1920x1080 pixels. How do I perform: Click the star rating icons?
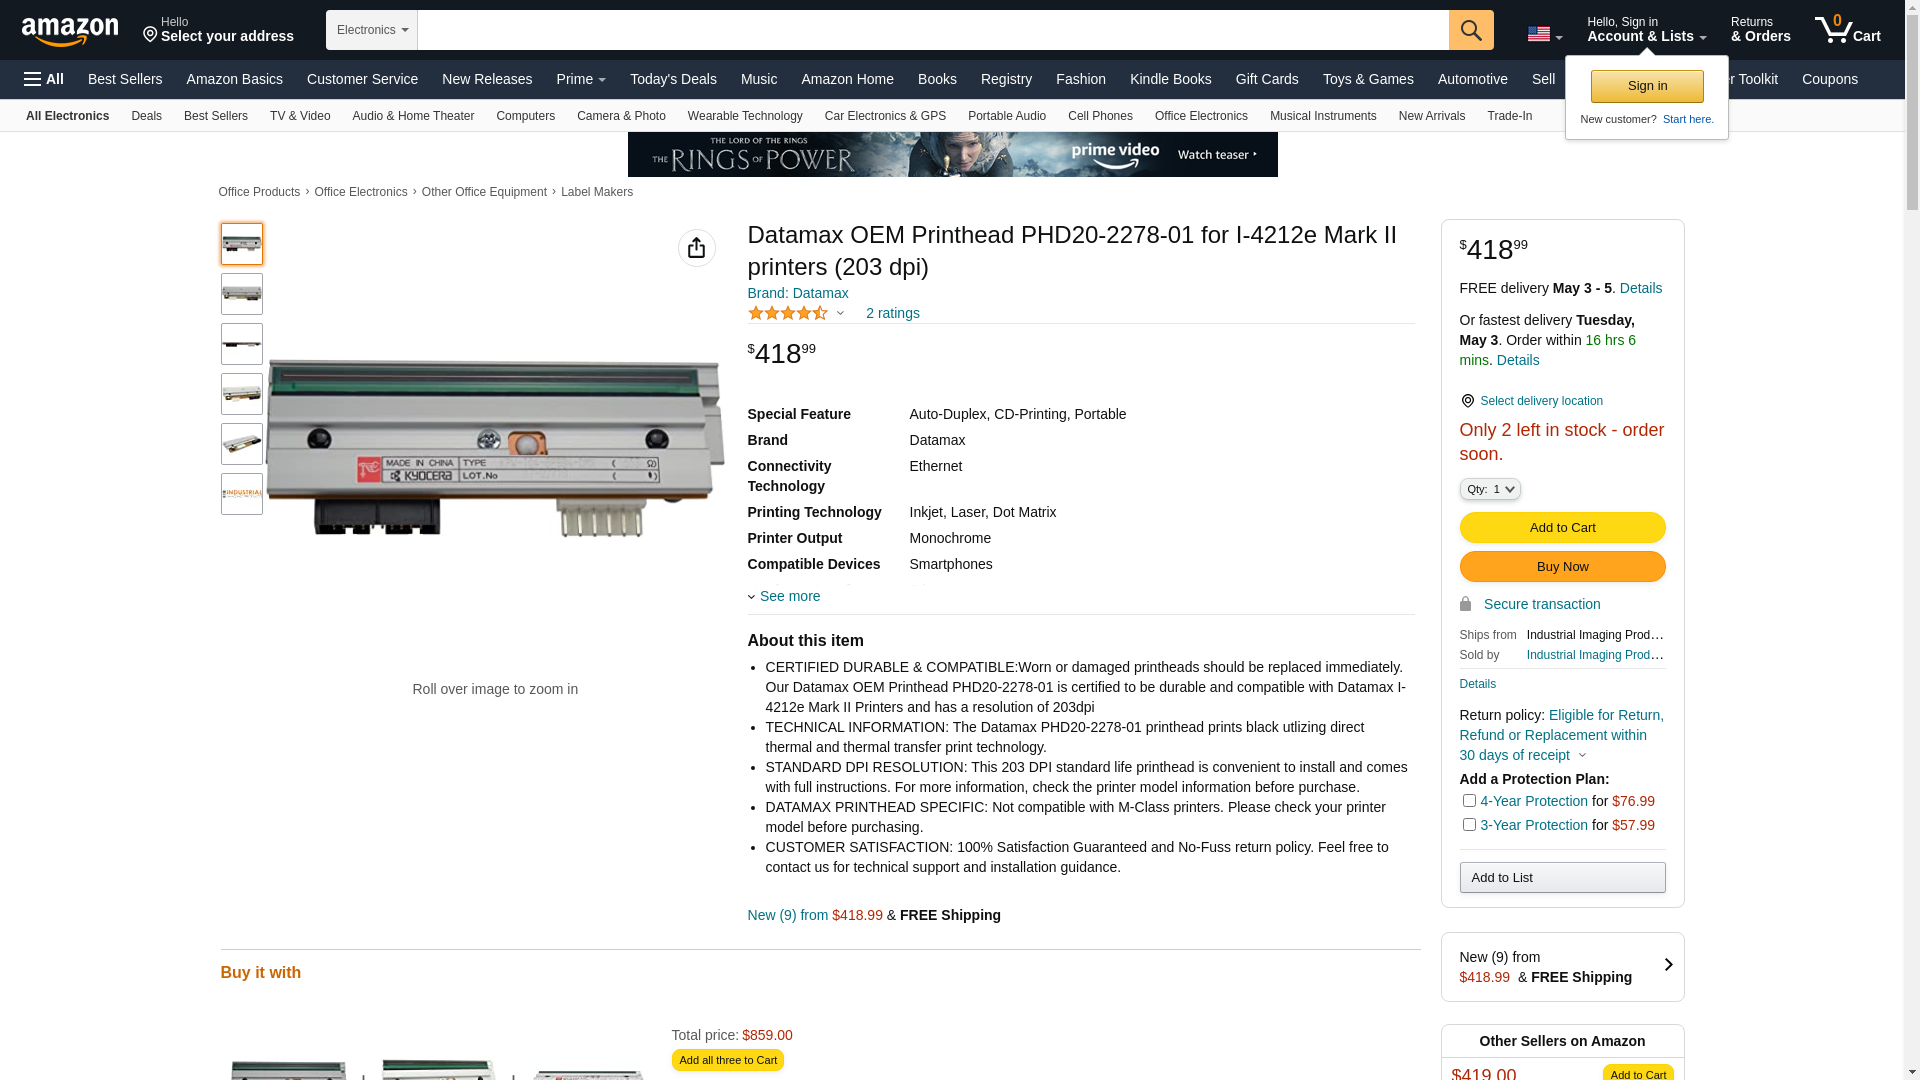click(788, 313)
